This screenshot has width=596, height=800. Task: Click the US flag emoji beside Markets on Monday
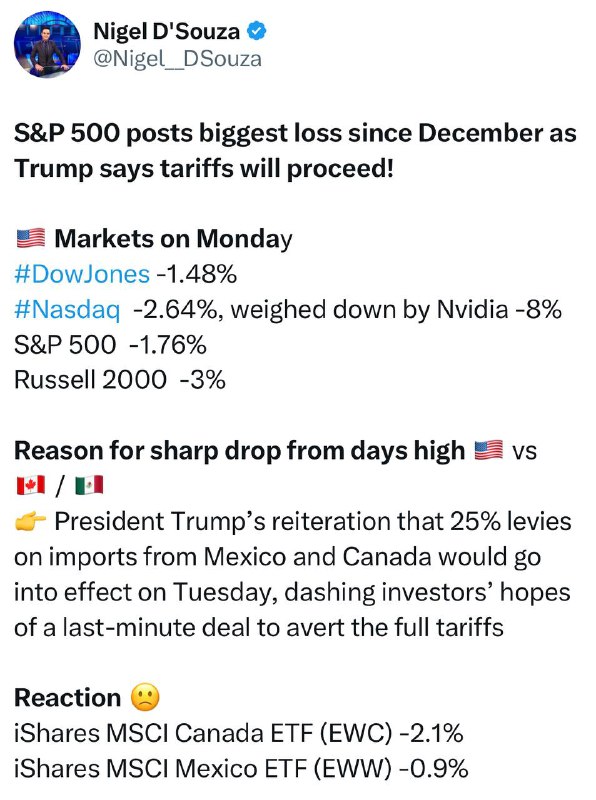[x=31, y=238]
